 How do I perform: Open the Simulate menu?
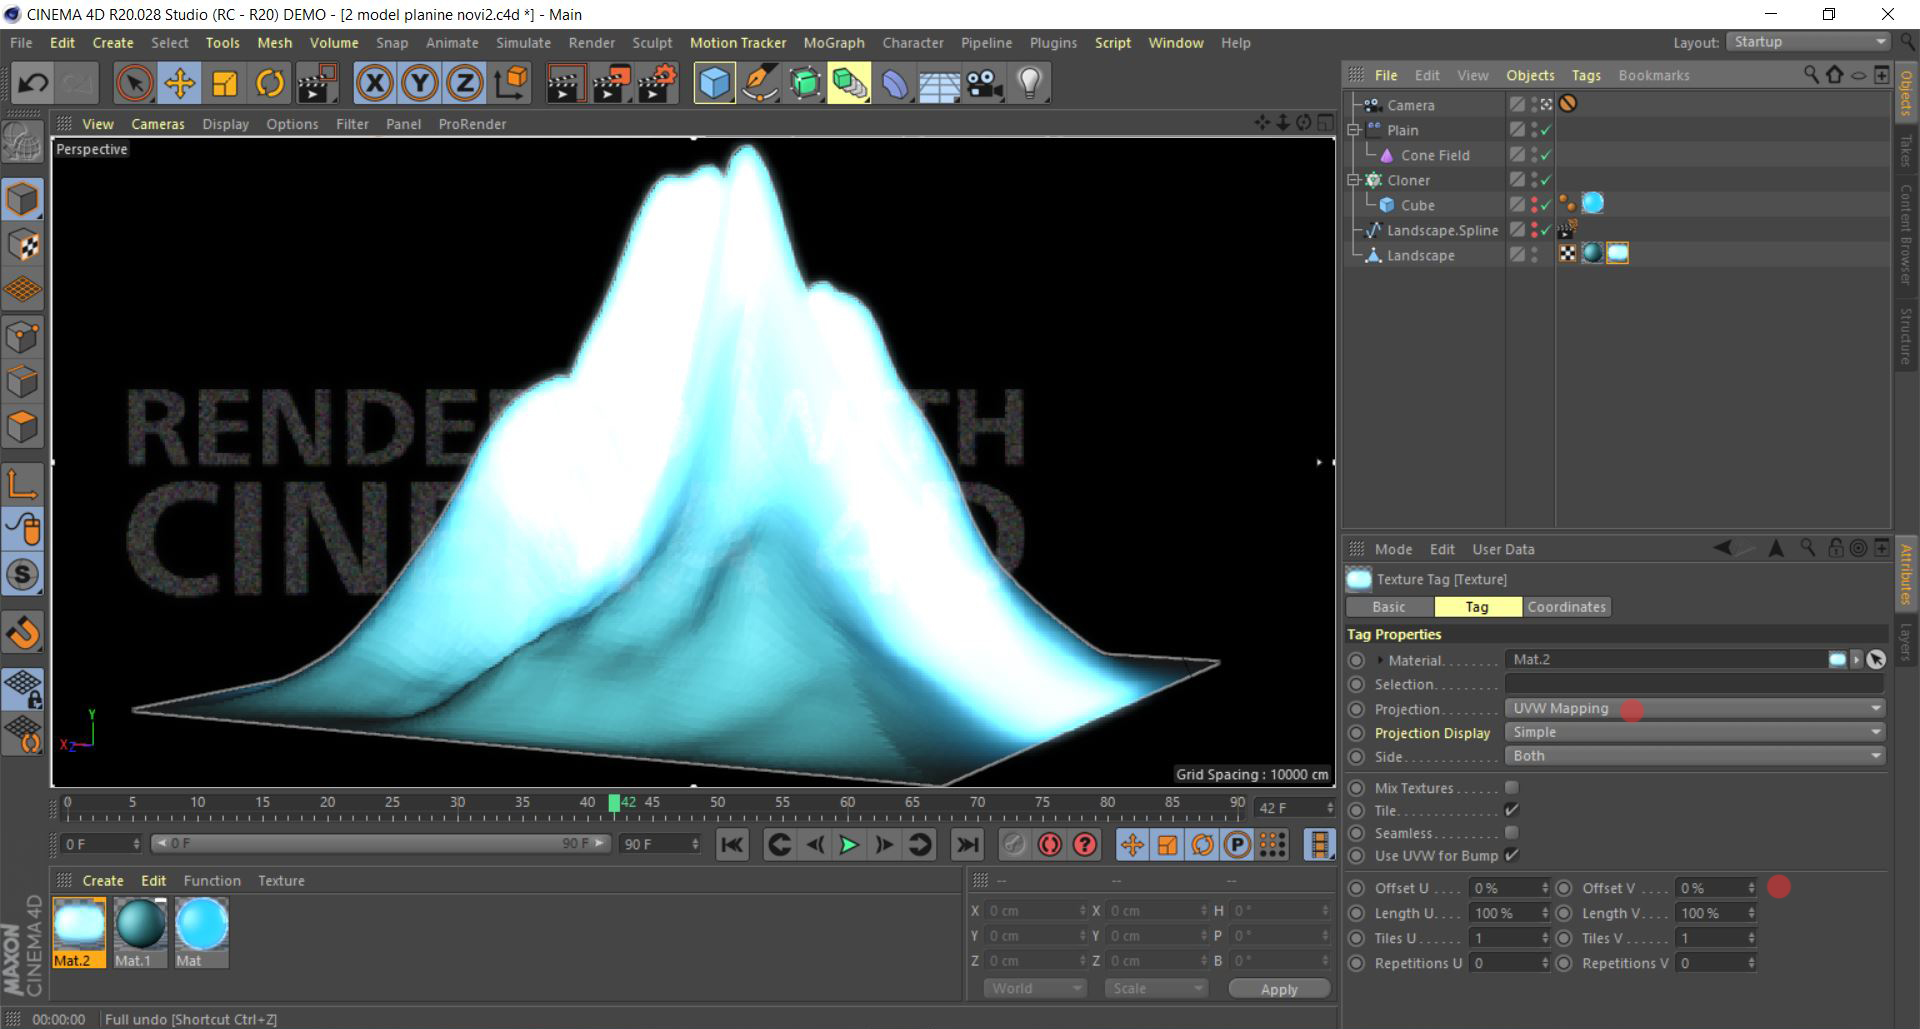(523, 43)
